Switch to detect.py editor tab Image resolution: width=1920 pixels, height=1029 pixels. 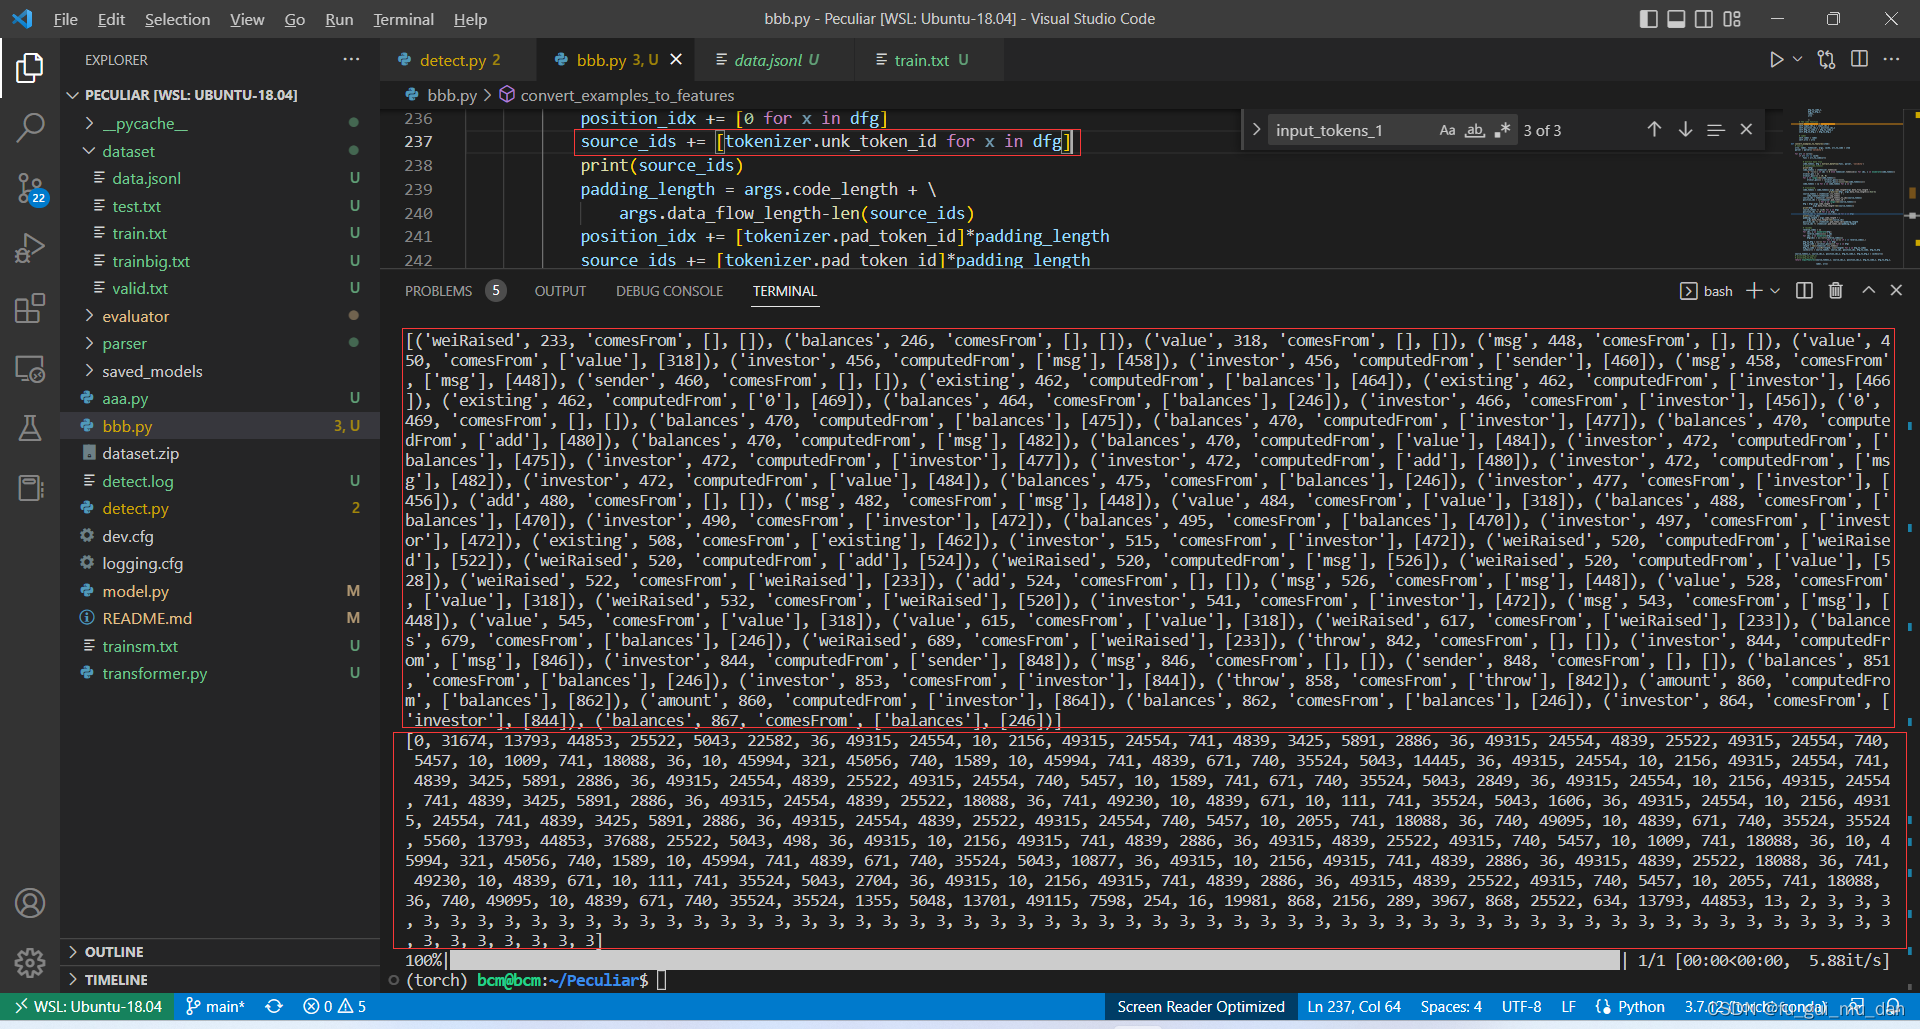459,60
